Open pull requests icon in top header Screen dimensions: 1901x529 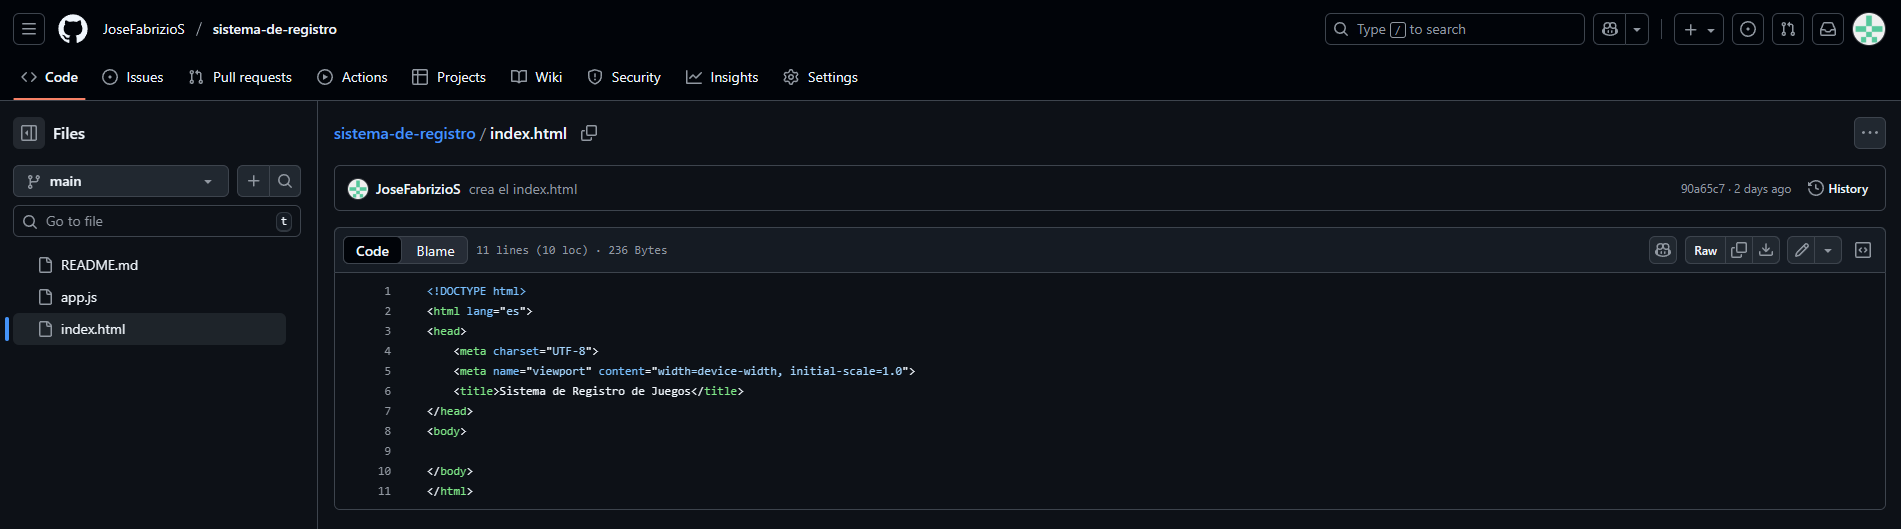pos(1788,29)
